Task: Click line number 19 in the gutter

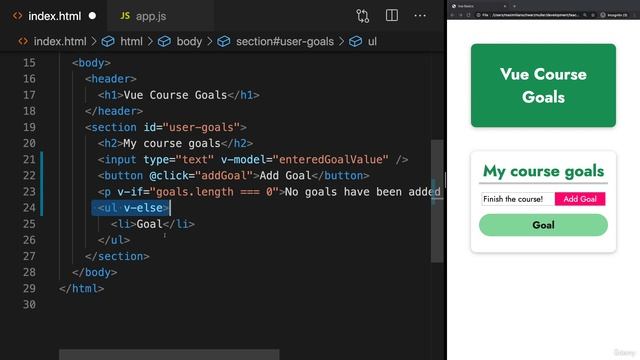Action: click(29, 127)
